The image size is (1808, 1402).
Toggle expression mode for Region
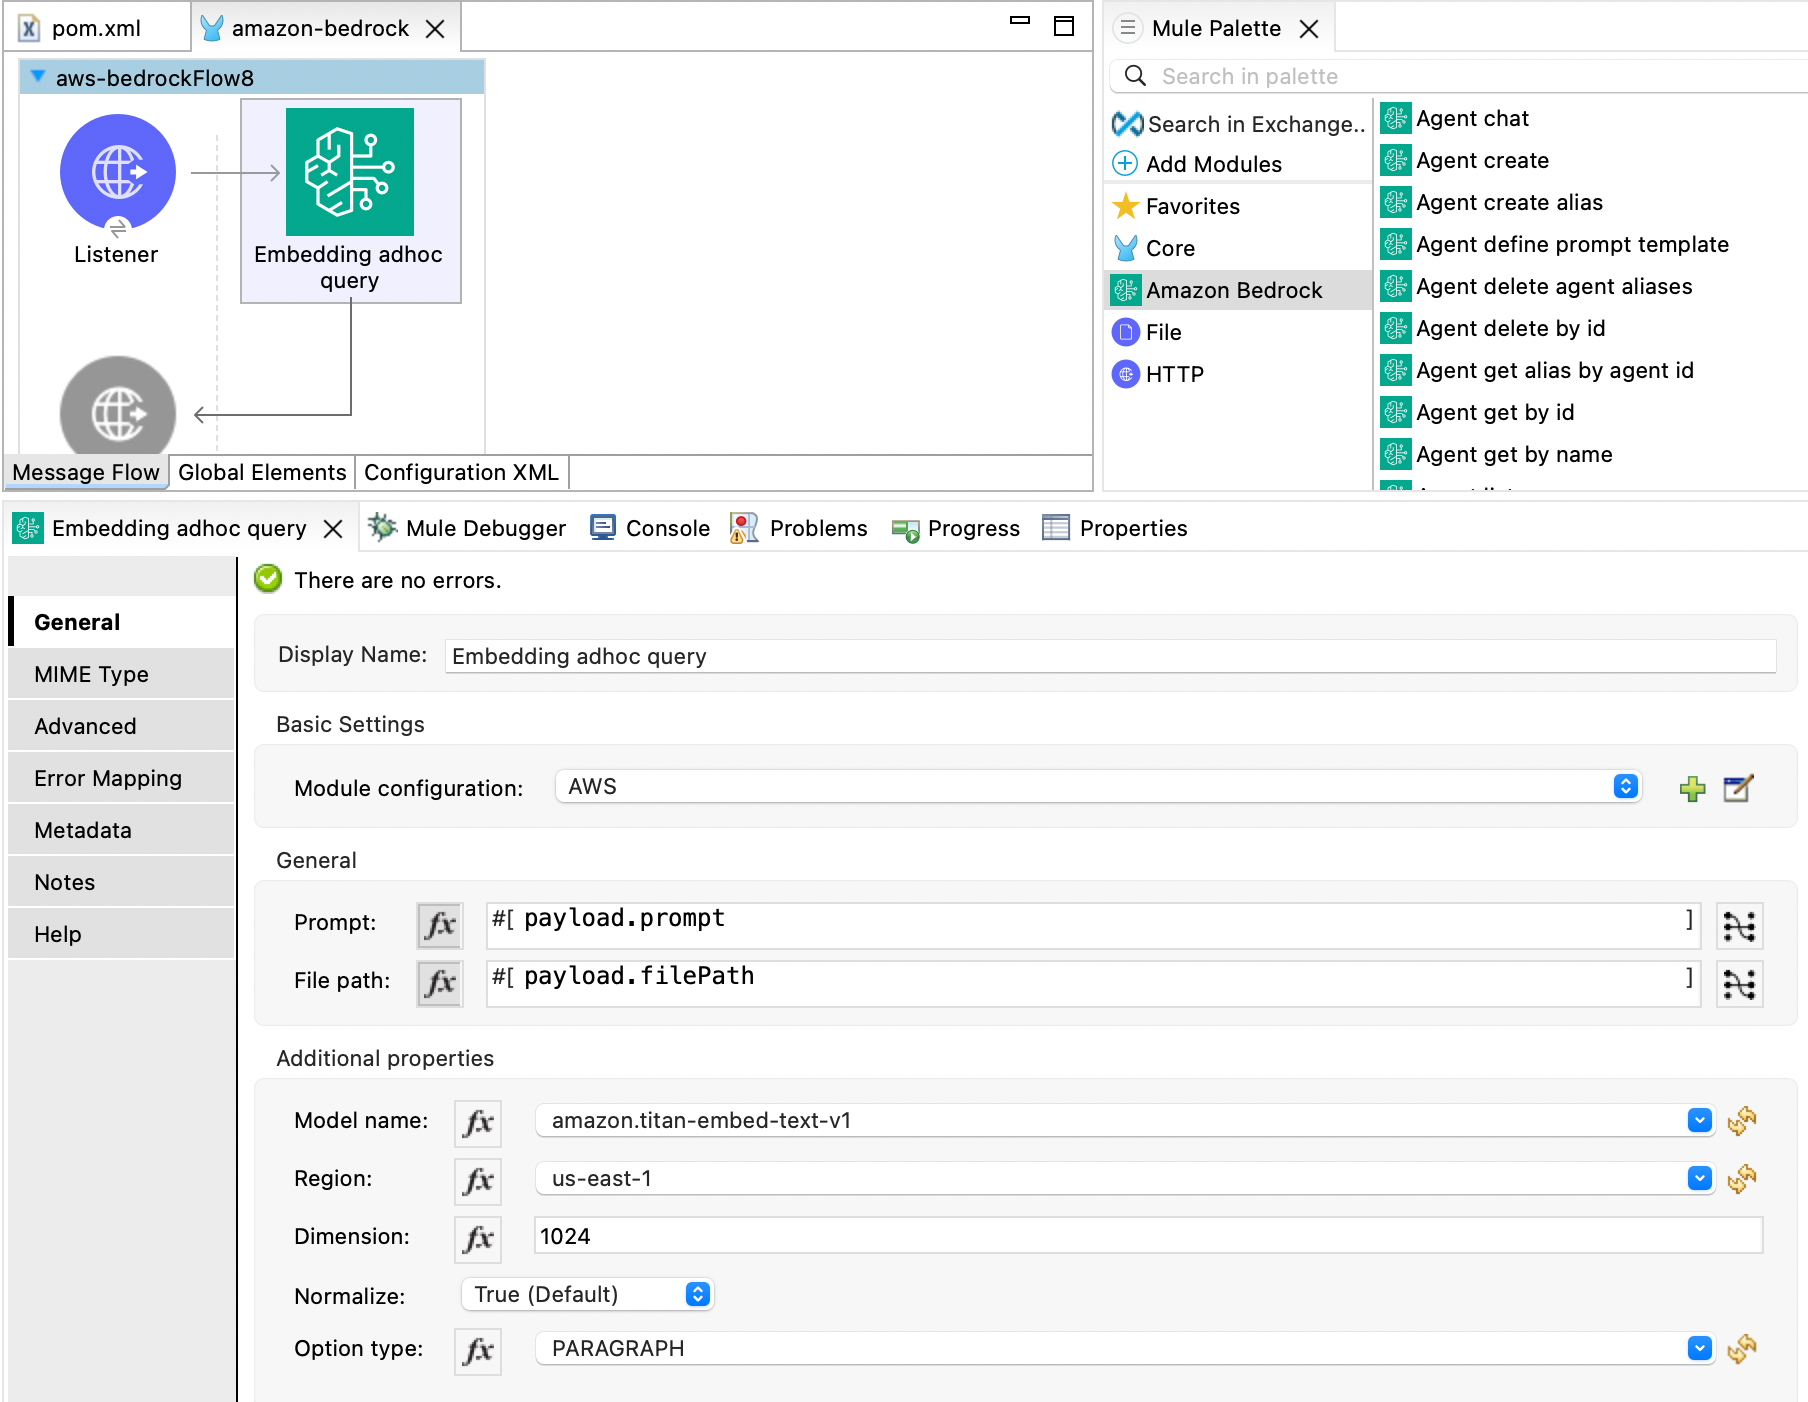(478, 1180)
